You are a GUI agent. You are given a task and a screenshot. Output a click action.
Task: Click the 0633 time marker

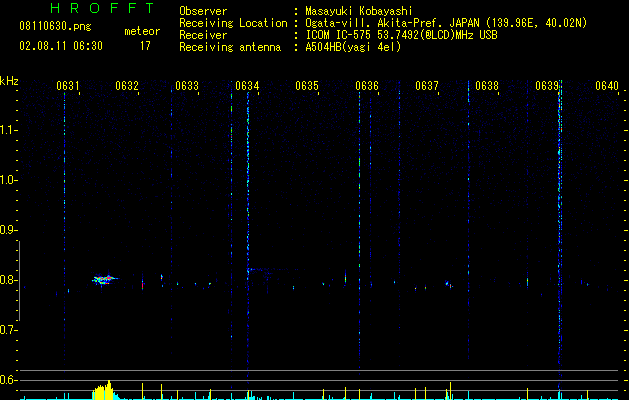click(x=187, y=86)
